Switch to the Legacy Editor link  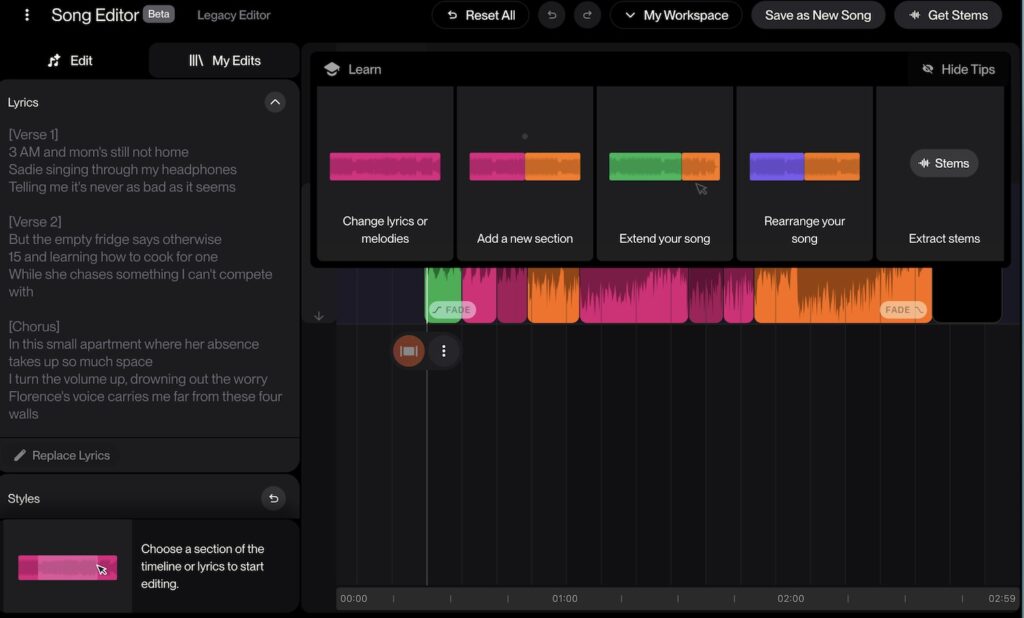234,15
